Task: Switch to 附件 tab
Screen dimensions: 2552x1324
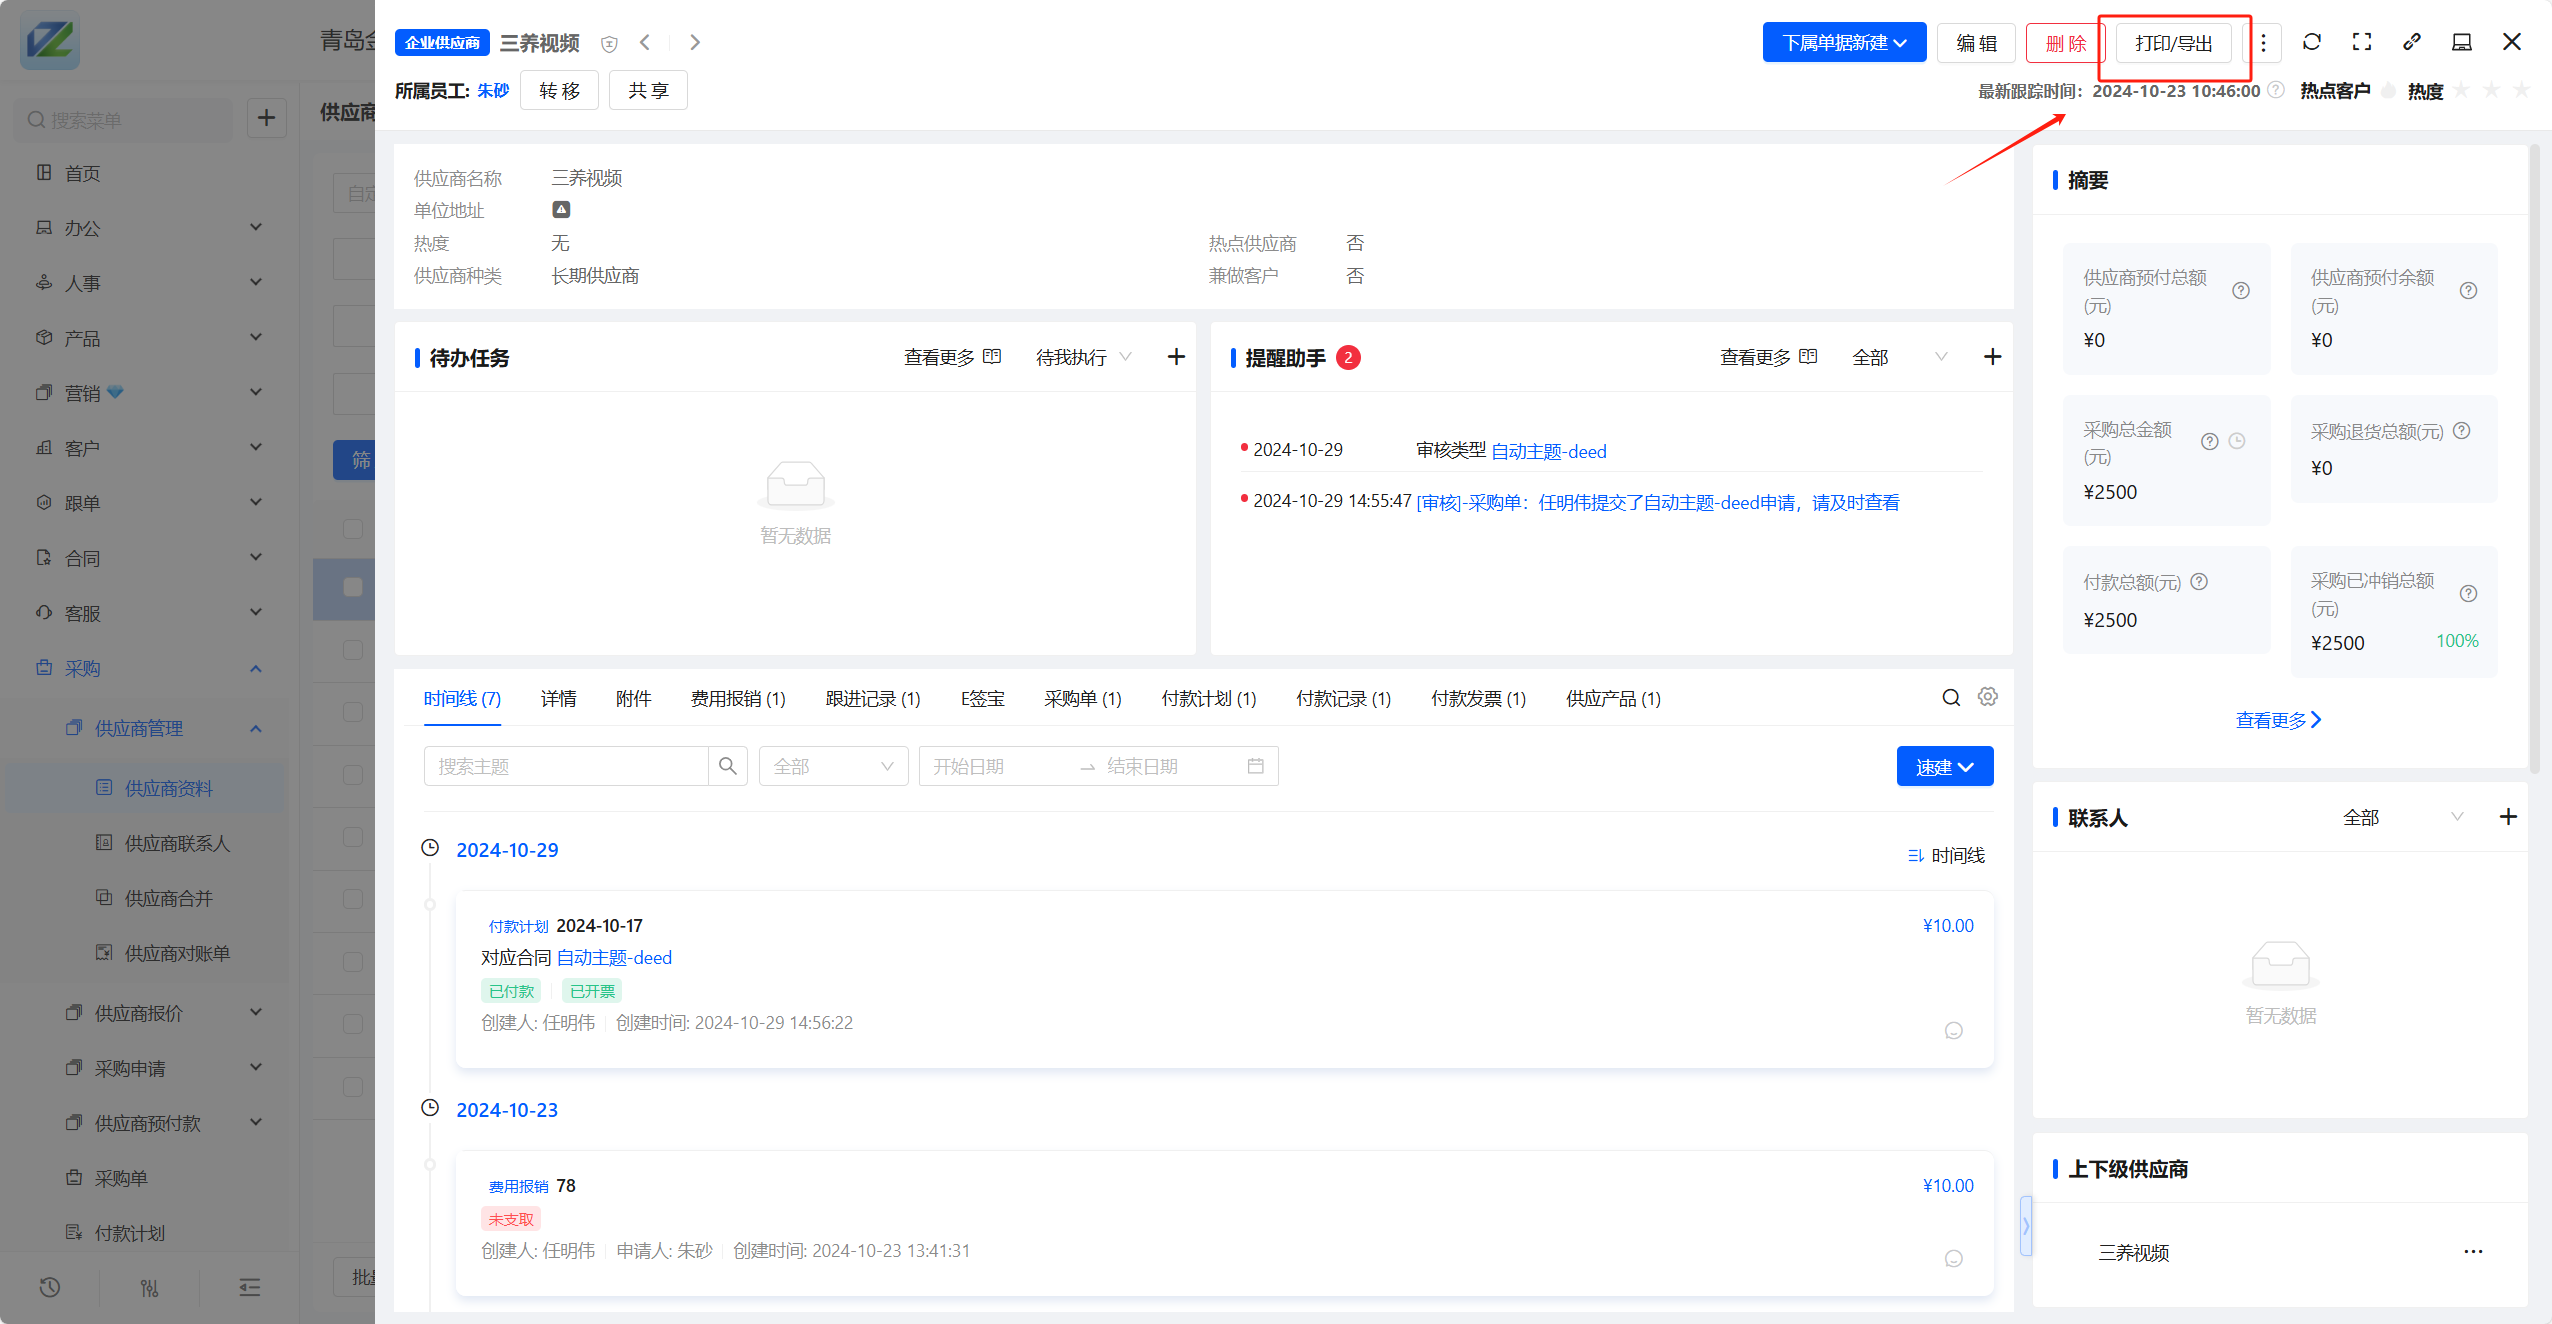Action: (633, 698)
